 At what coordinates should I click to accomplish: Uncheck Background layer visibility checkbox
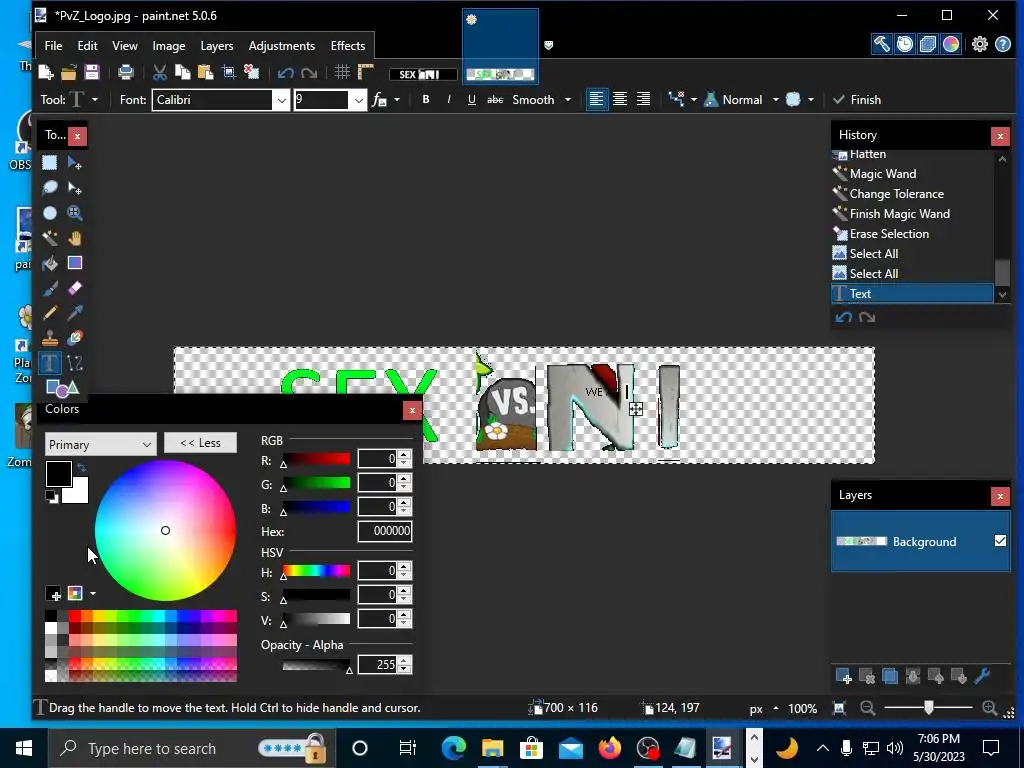click(x=1000, y=541)
